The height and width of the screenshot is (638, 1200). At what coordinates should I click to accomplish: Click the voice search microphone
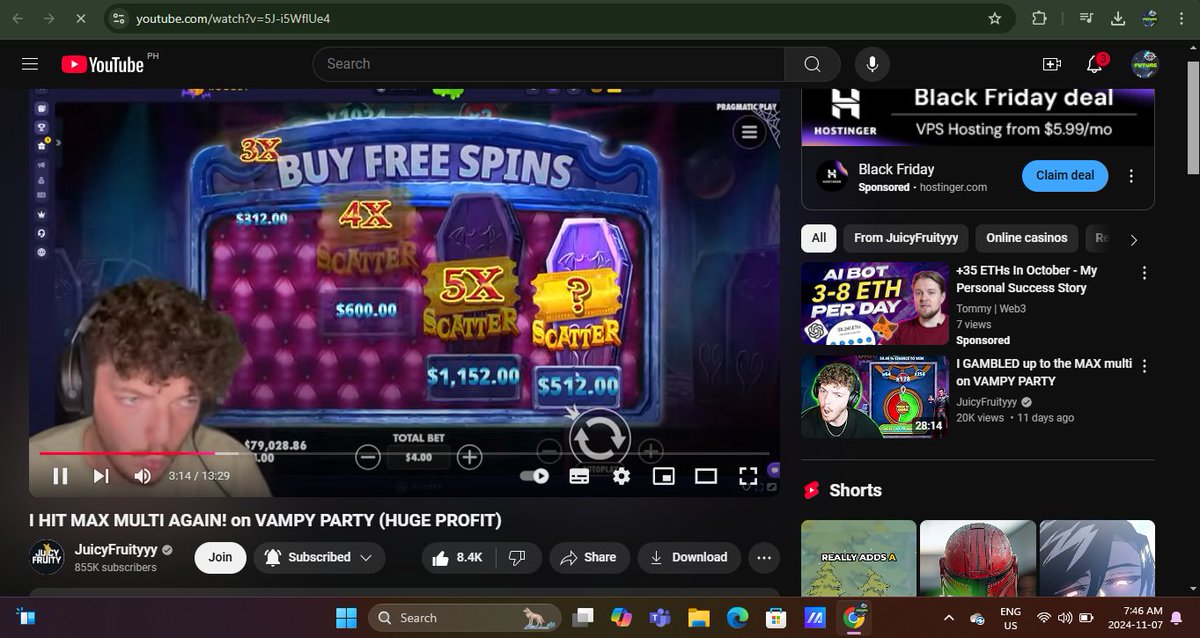pyautogui.click(x=871, y=63)
